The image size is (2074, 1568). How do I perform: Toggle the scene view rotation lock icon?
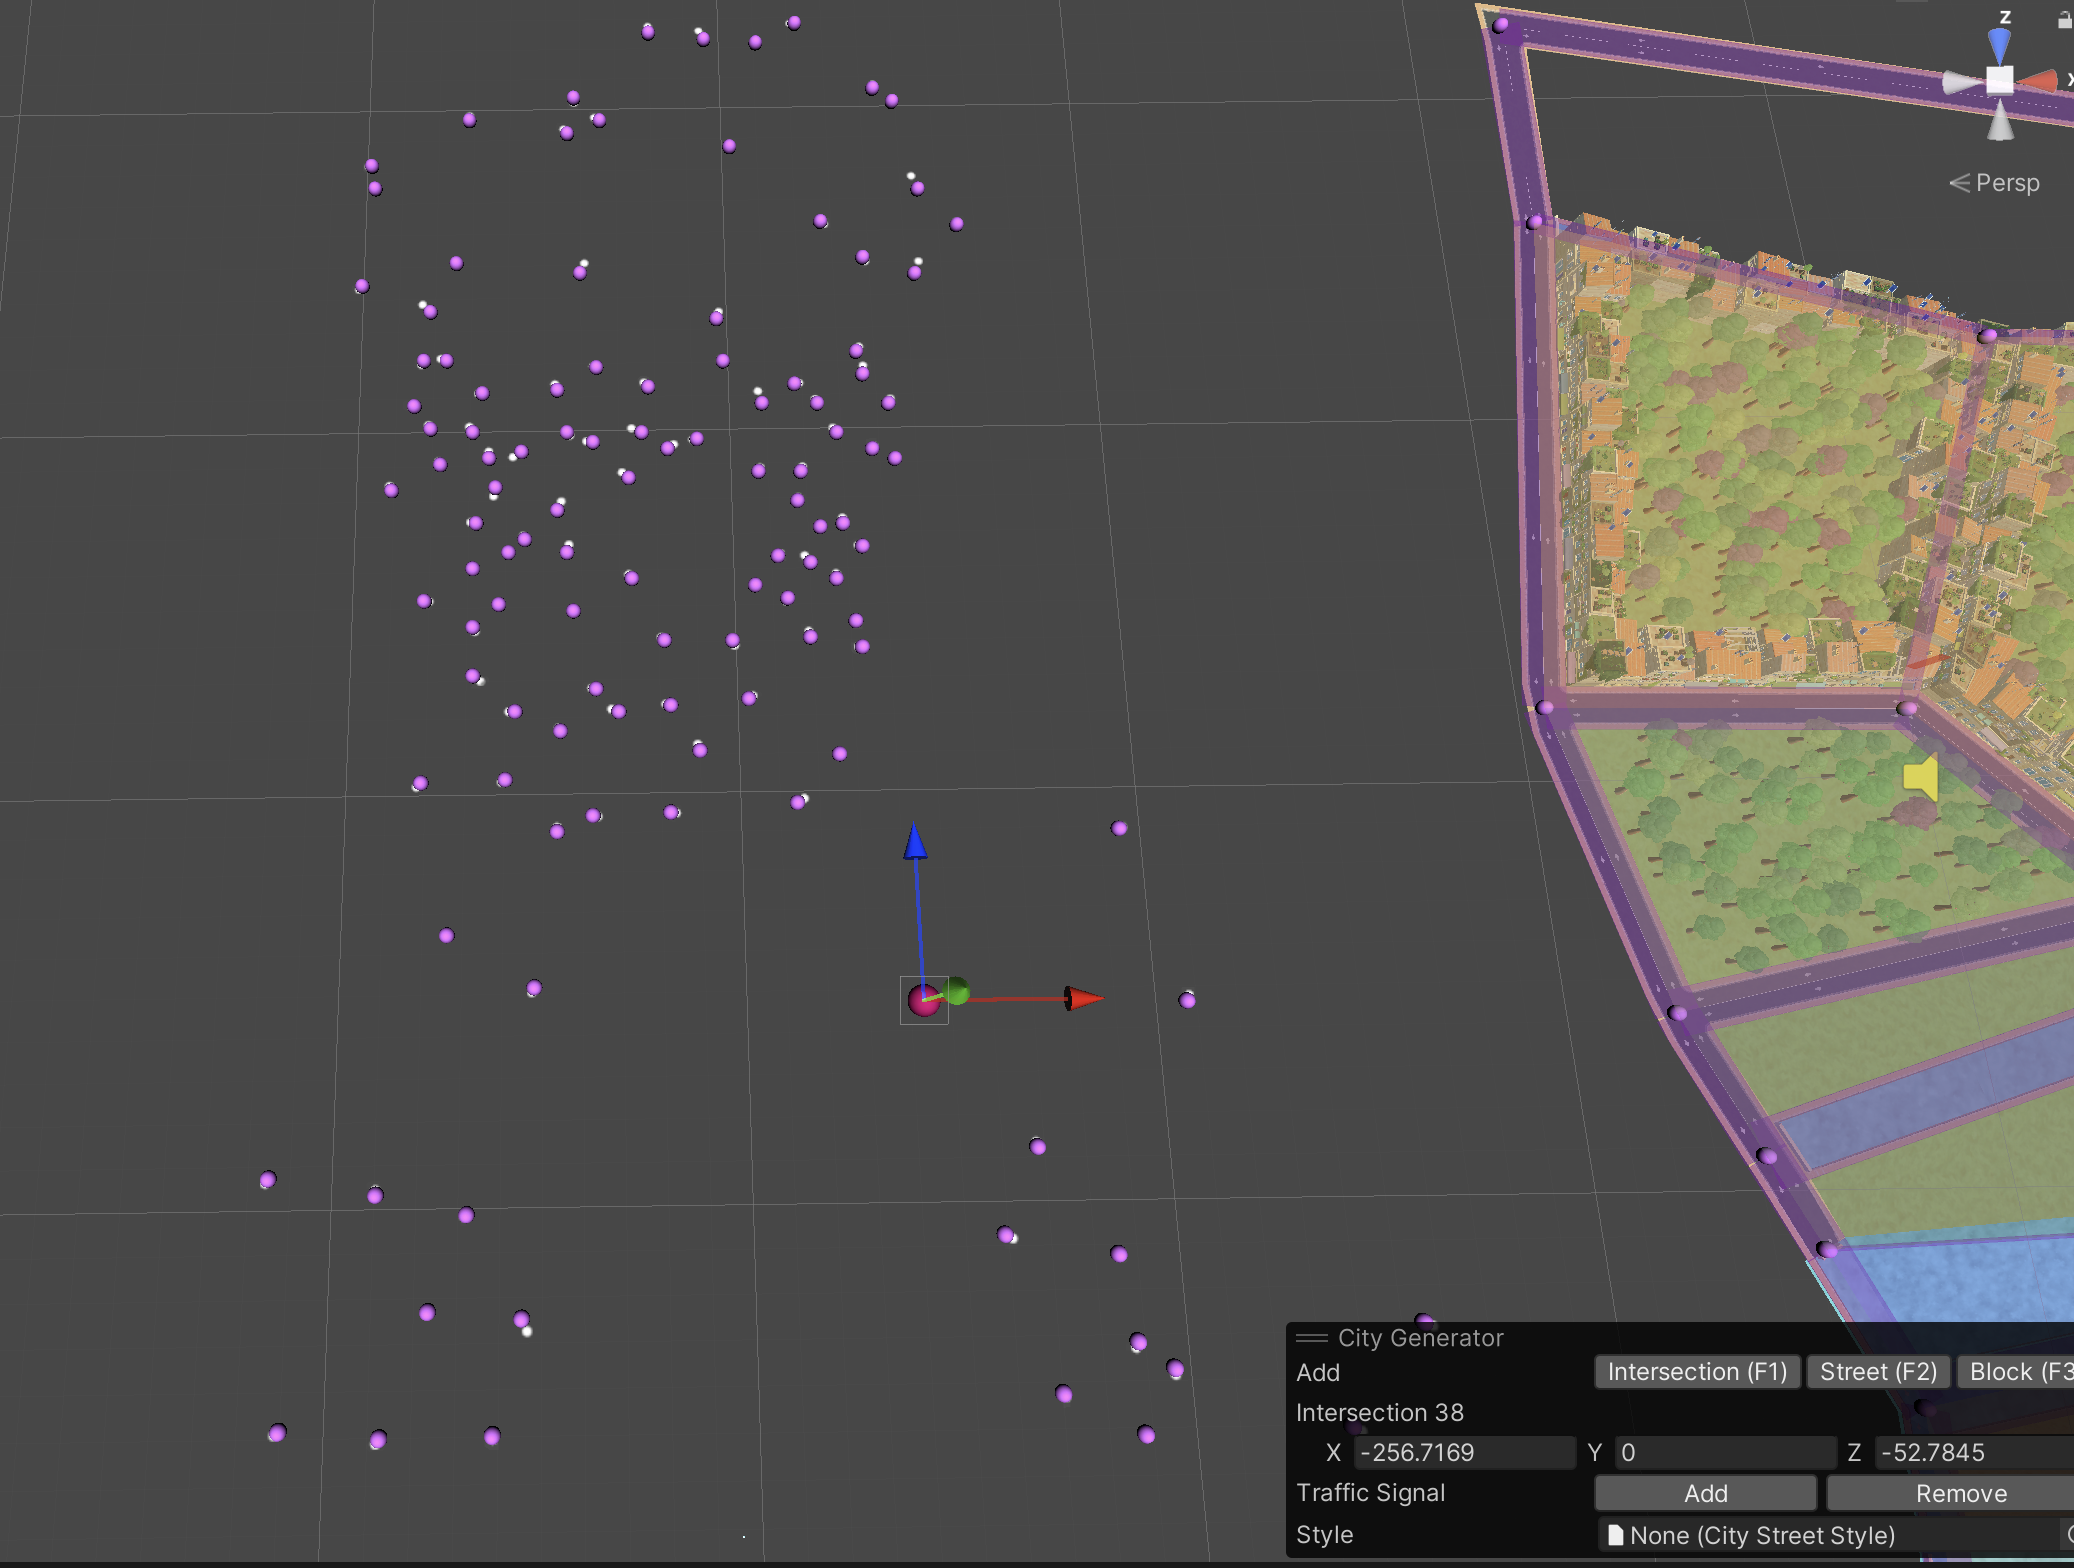coord(2064,18)
